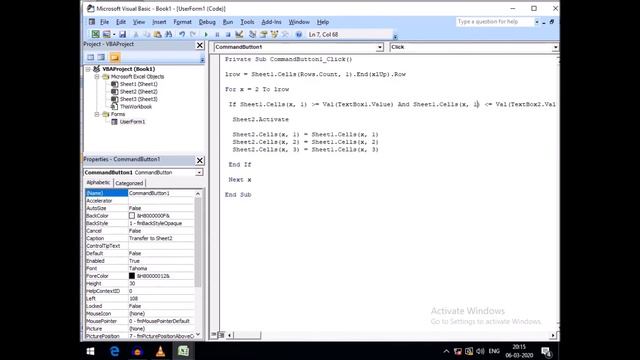
Task: Click the Break (pause) toolbar icon
Action: (x=217, y=35)
